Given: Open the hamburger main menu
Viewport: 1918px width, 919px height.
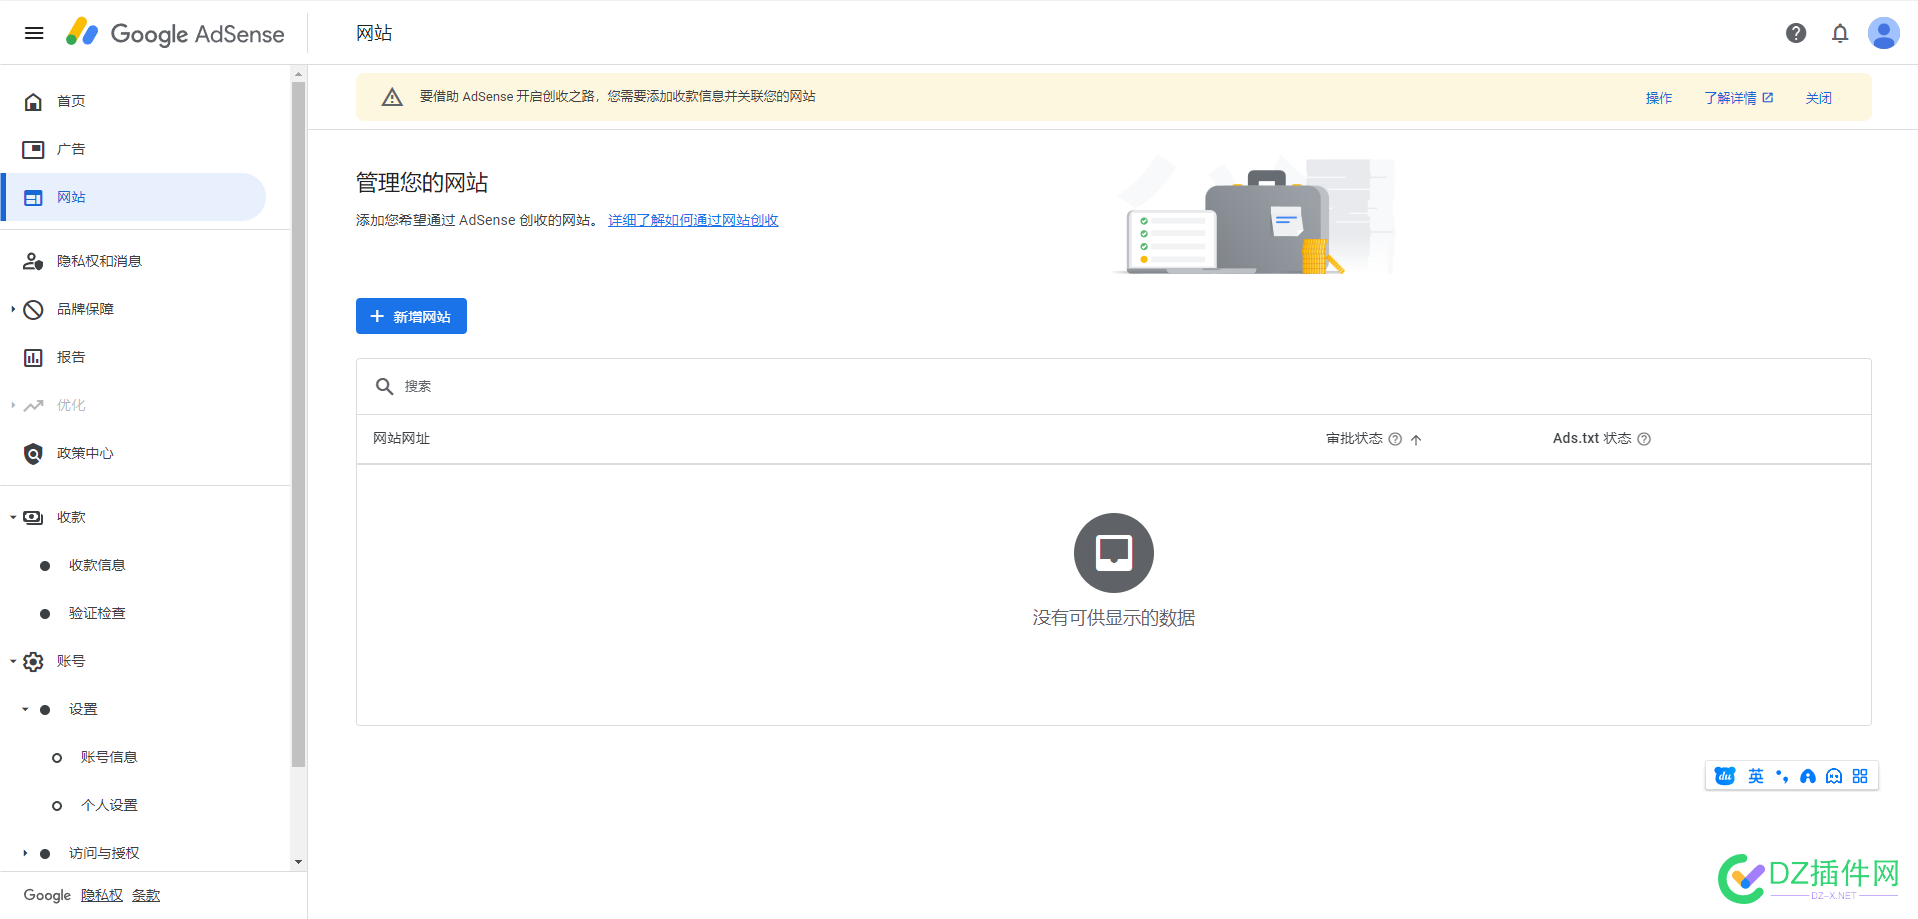Looking at the screenshot, I should click(x=34, y=33).
